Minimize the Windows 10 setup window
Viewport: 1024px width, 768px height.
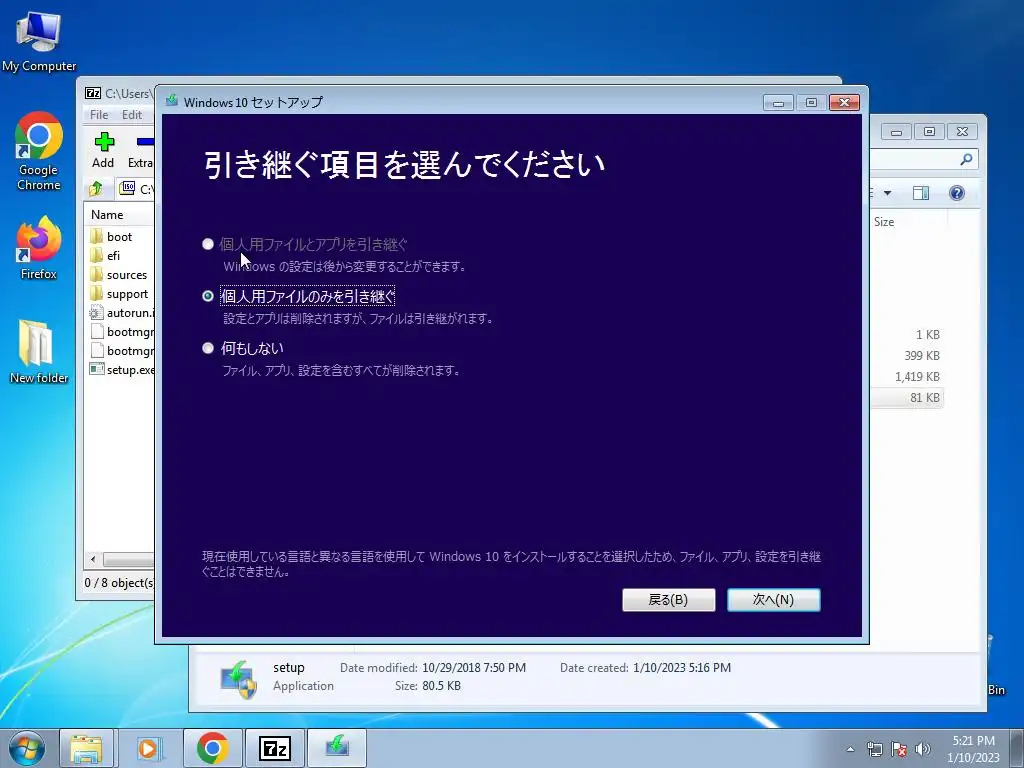778,103
